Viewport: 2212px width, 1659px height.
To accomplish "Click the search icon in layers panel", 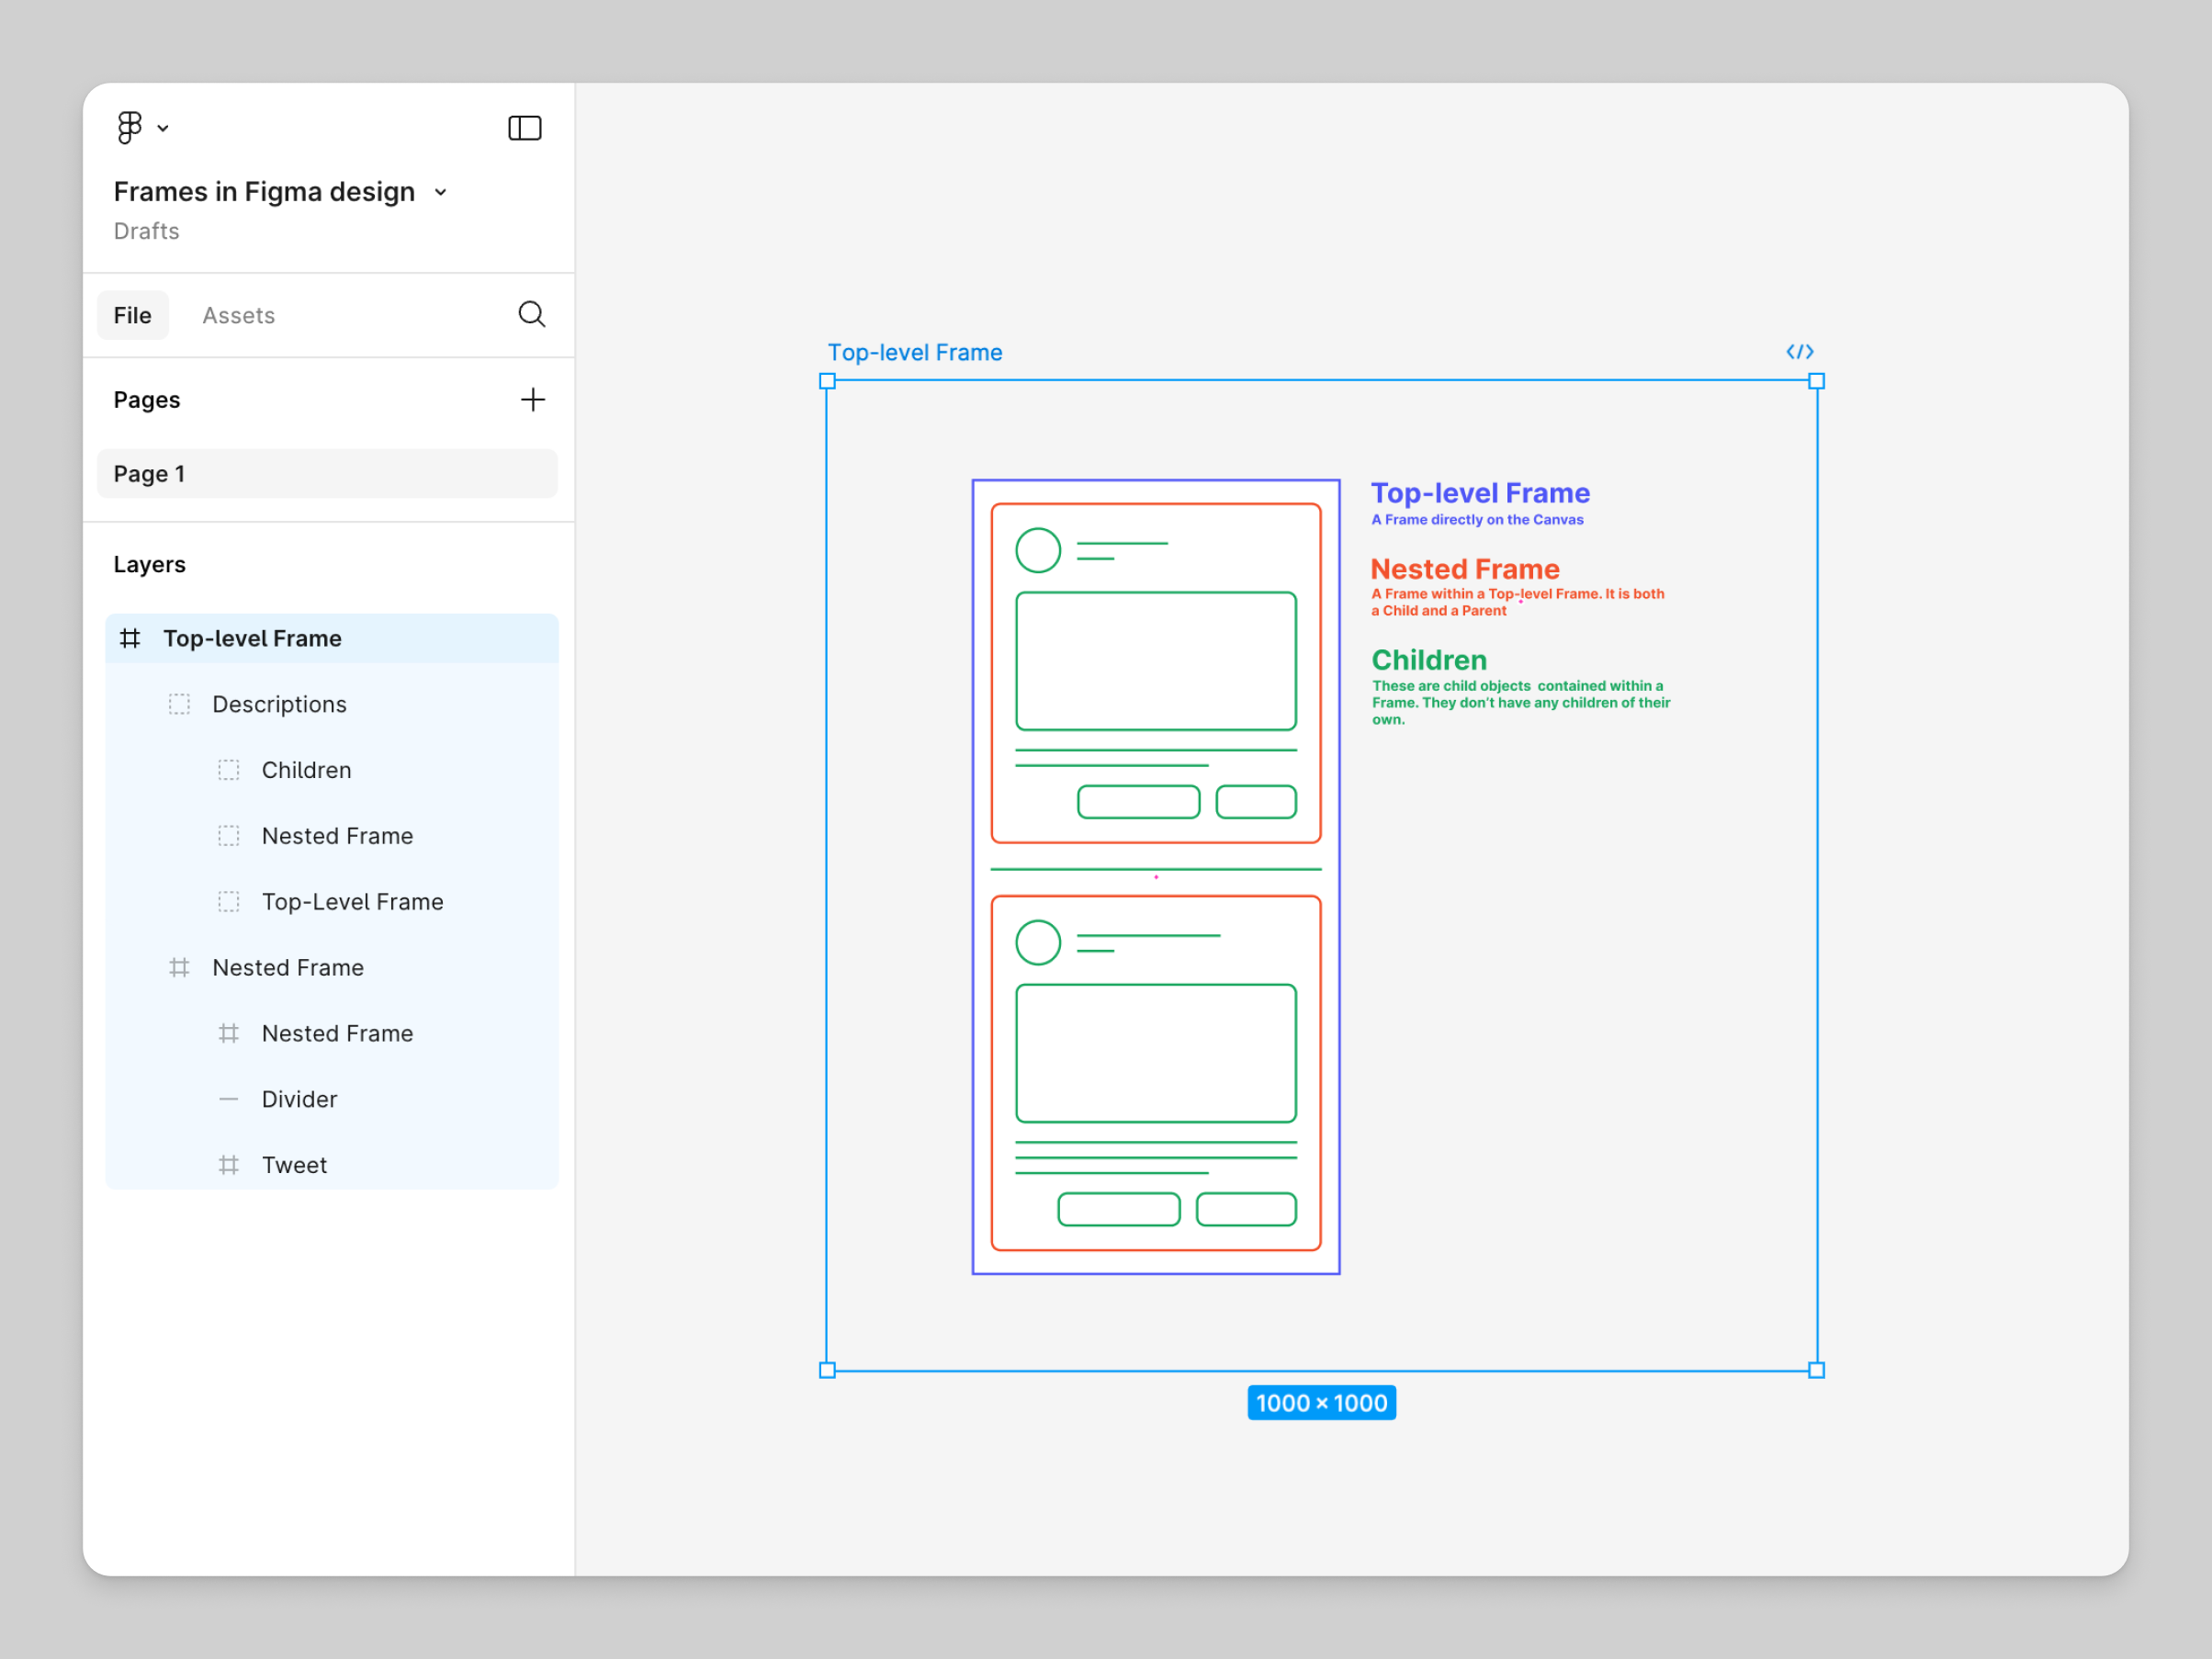I will pyautogui.click(x=531, y=313).
